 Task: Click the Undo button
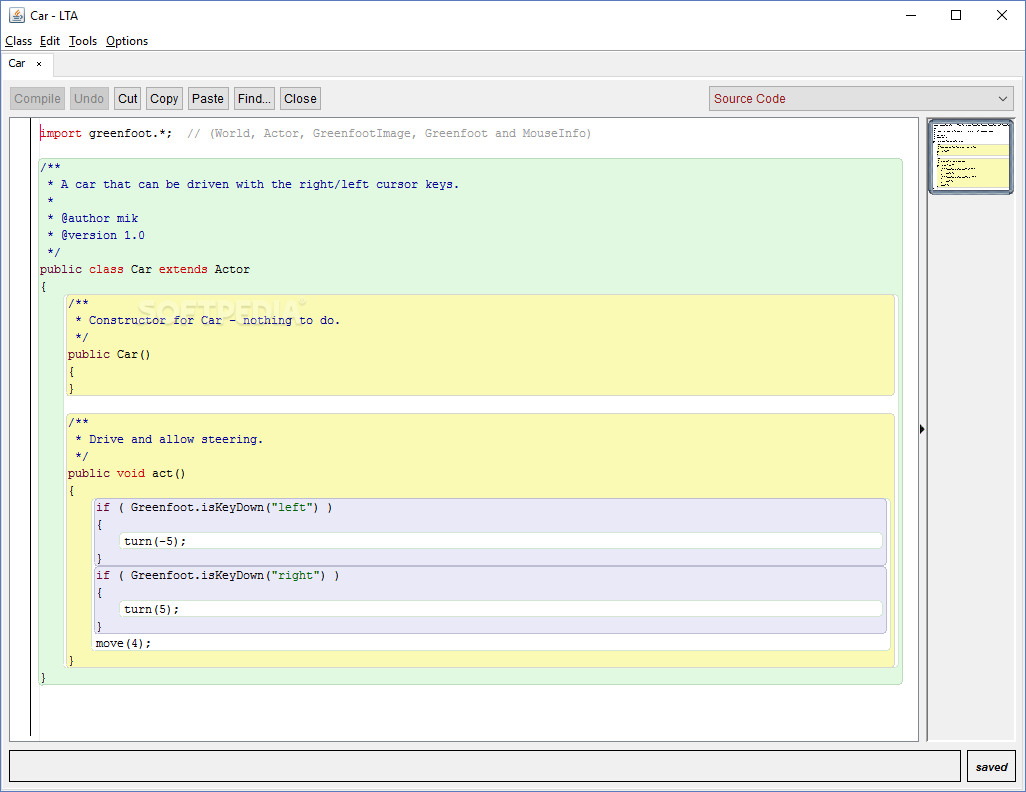point(89,99)
